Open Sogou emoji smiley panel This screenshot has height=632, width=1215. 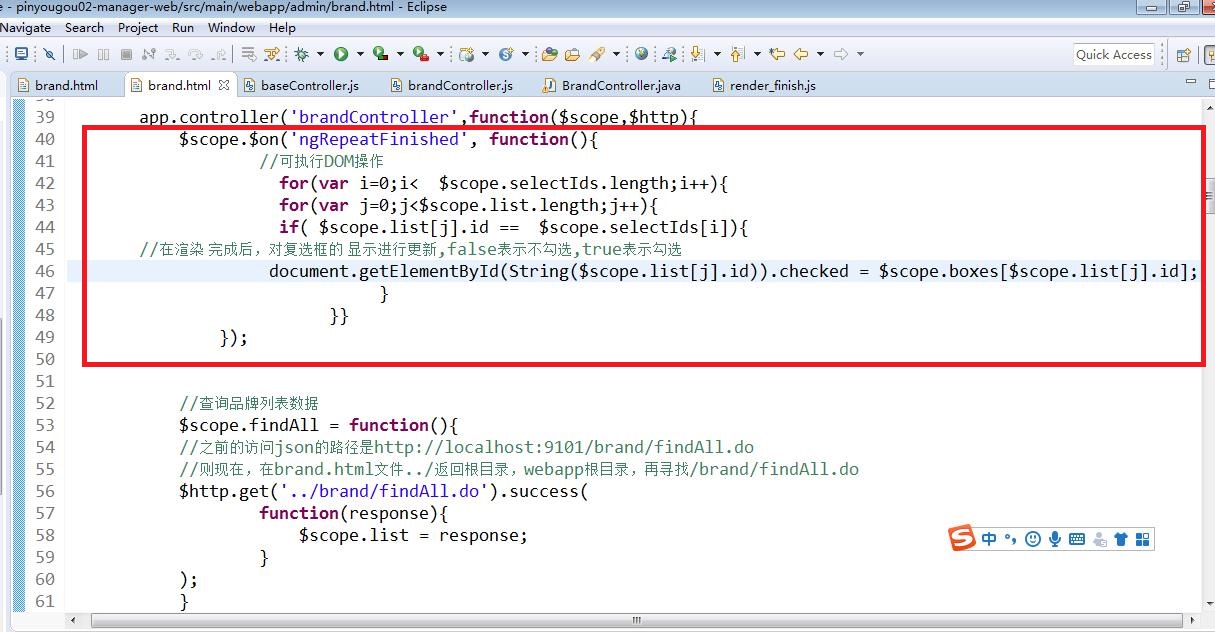coord(1032,539)
